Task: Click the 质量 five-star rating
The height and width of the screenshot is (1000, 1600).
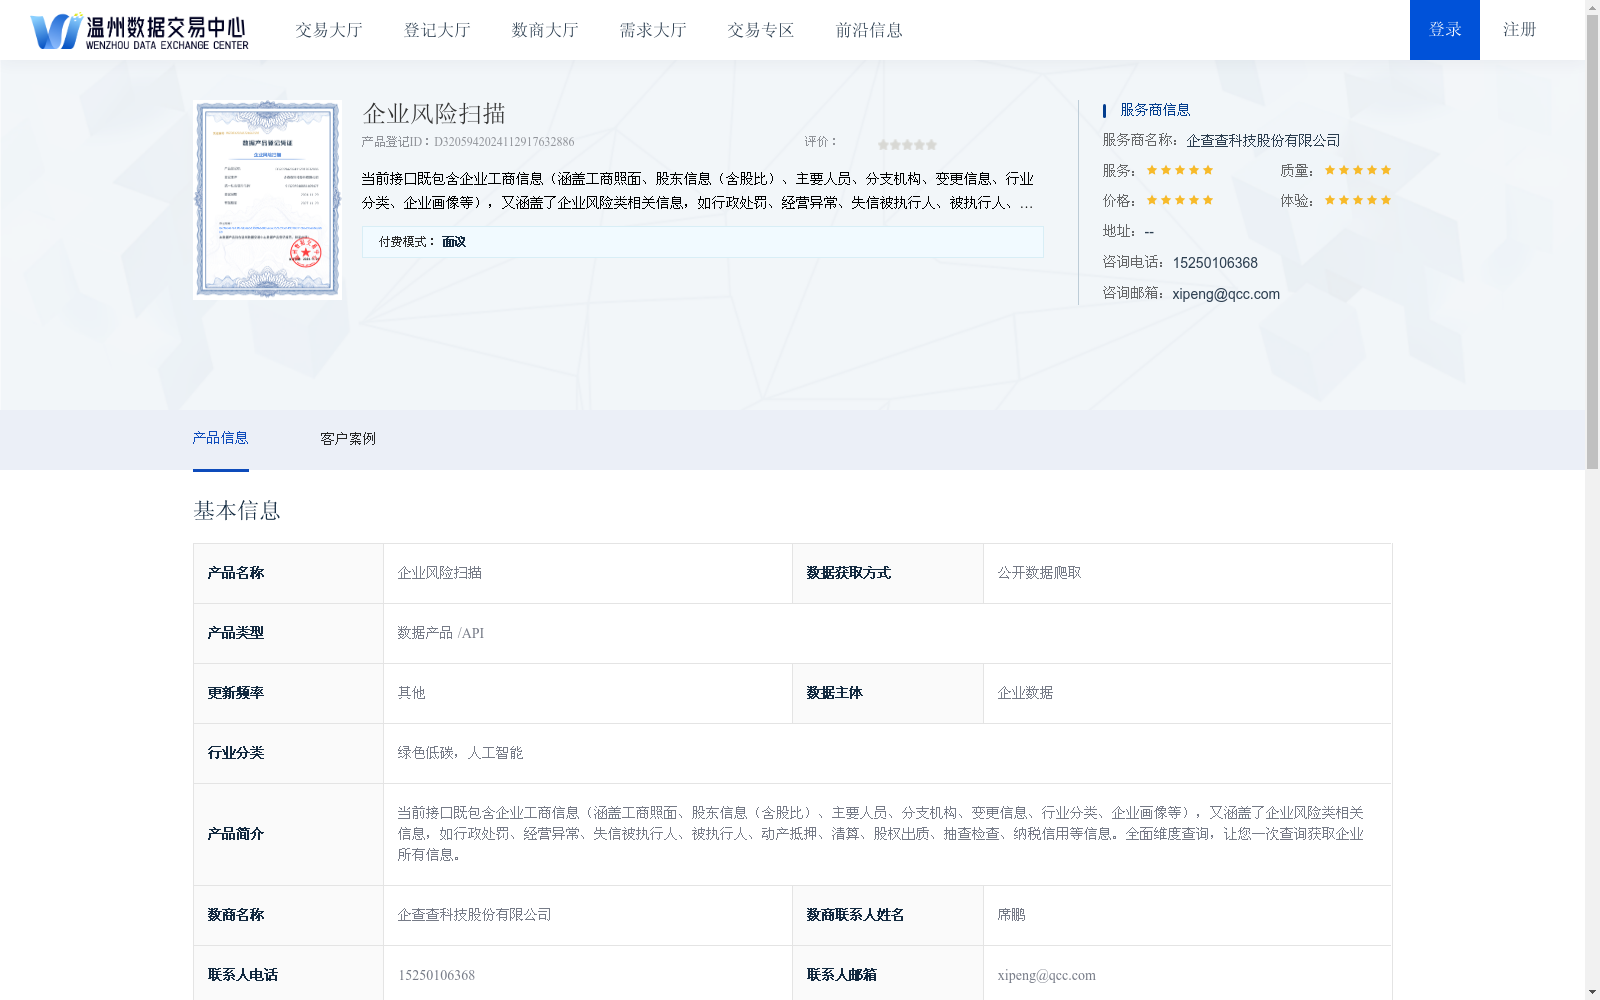Action: [x=1358, y=170]
